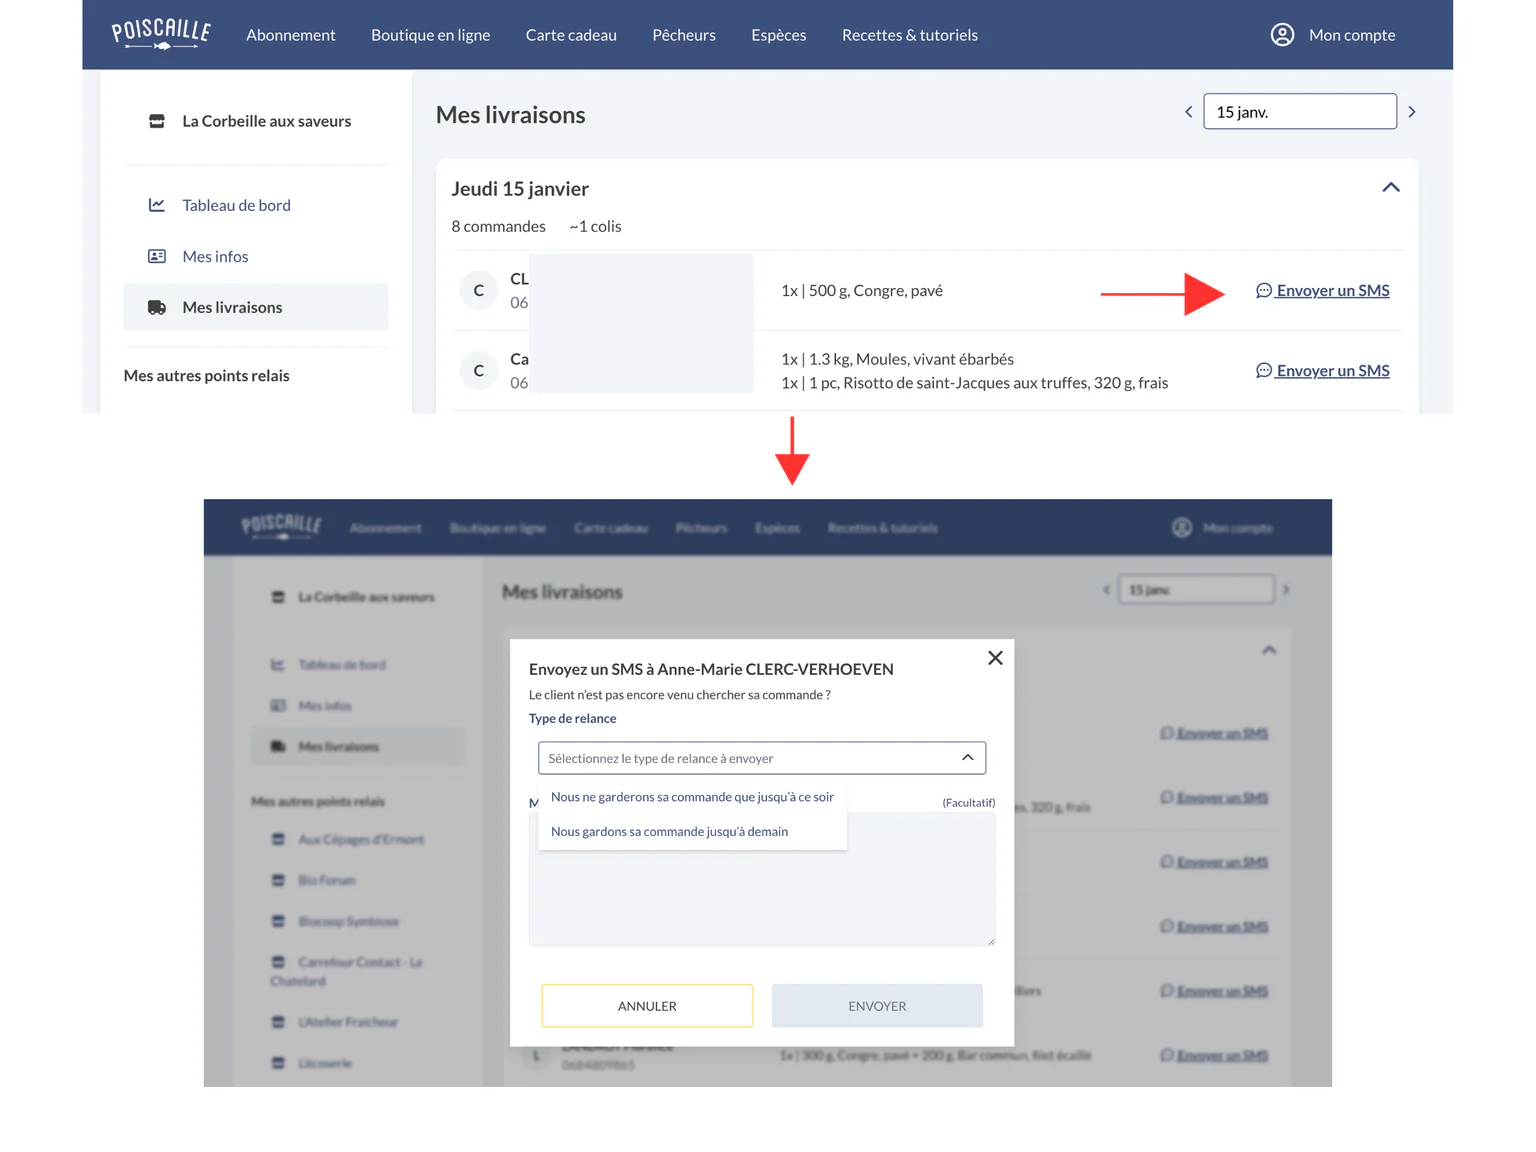
Task: Collapse the Jeudi 15 janvier section in the upper screenshot
Action: [1391, 187]
